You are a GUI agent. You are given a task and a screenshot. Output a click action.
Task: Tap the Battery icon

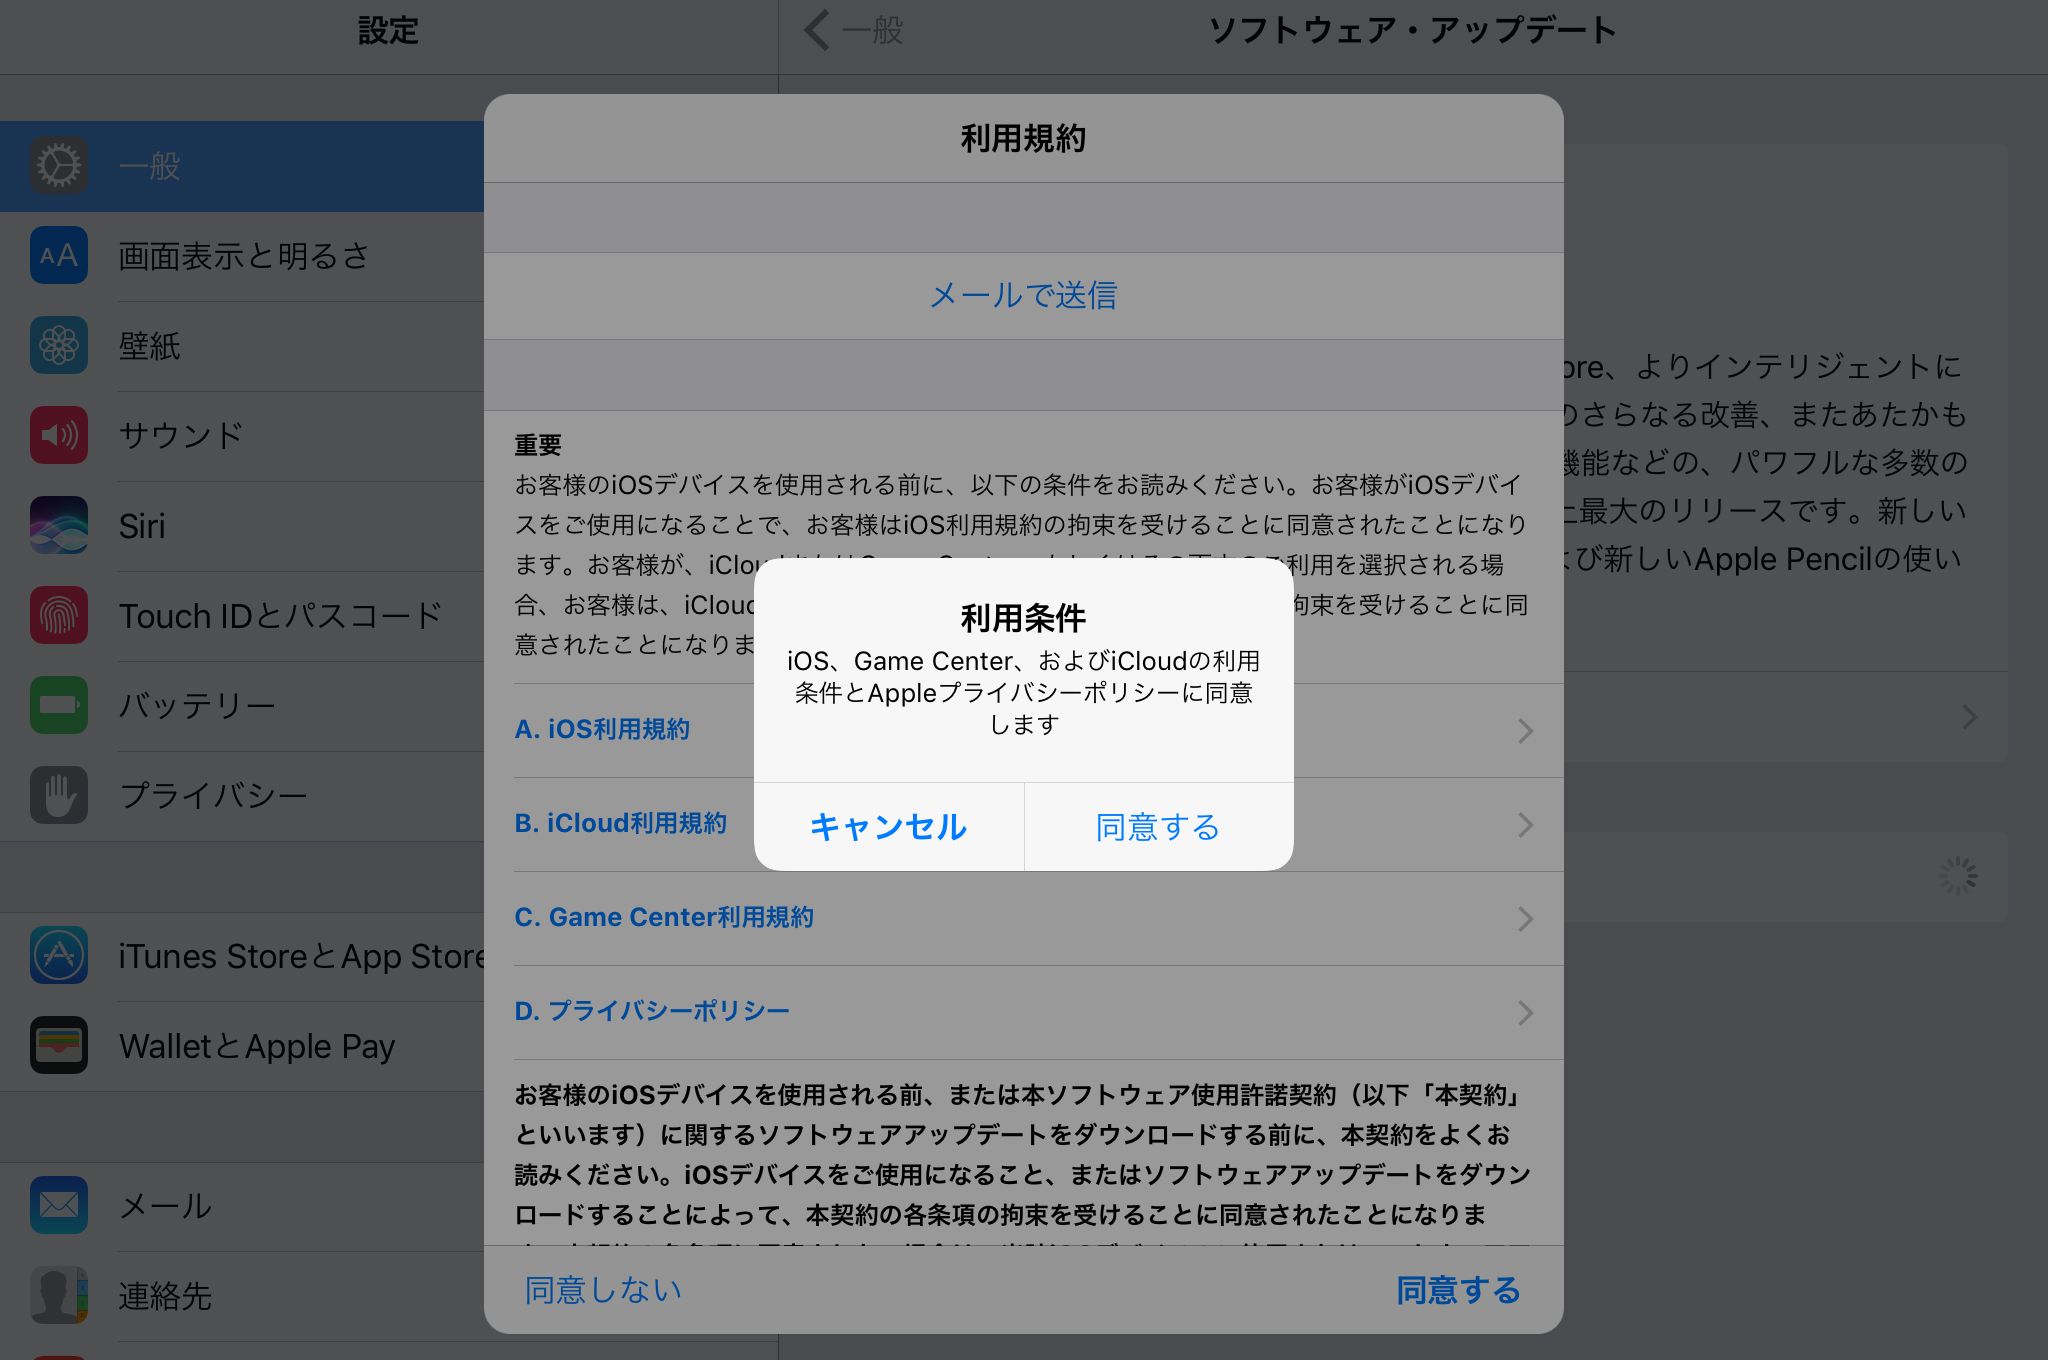[59, 705]
